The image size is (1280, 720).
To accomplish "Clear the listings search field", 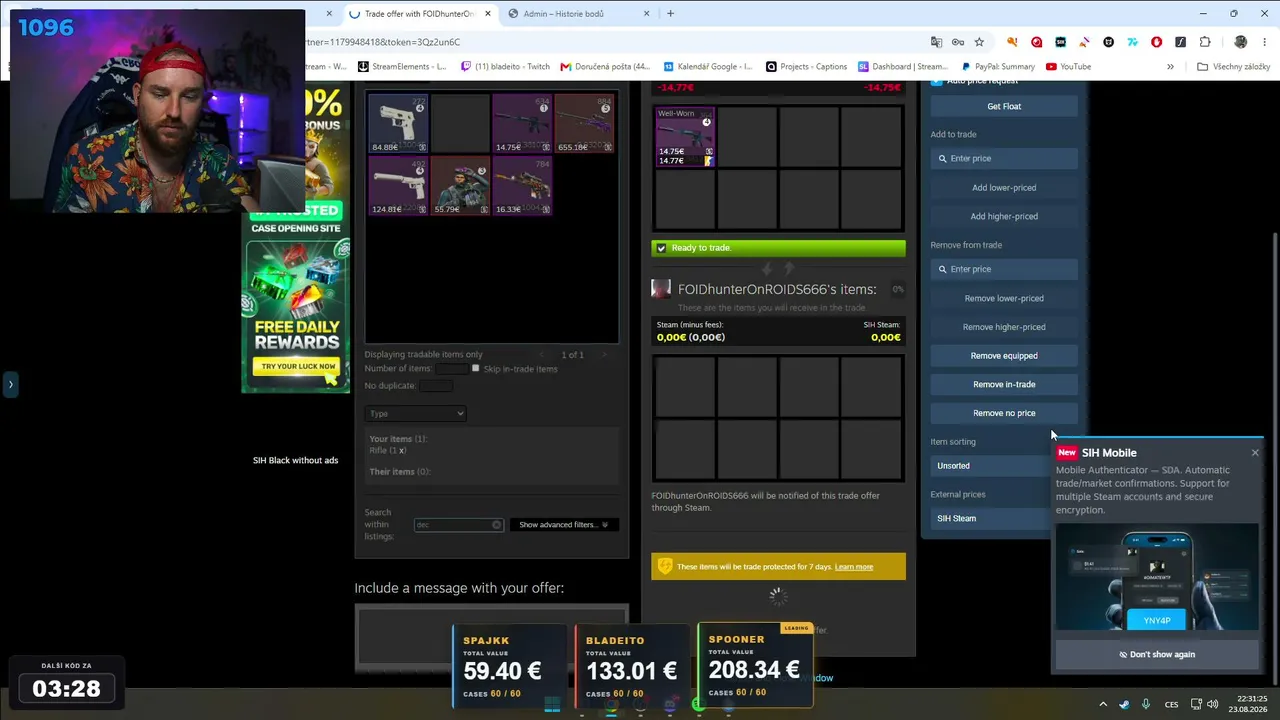I will tap(496, 525).
